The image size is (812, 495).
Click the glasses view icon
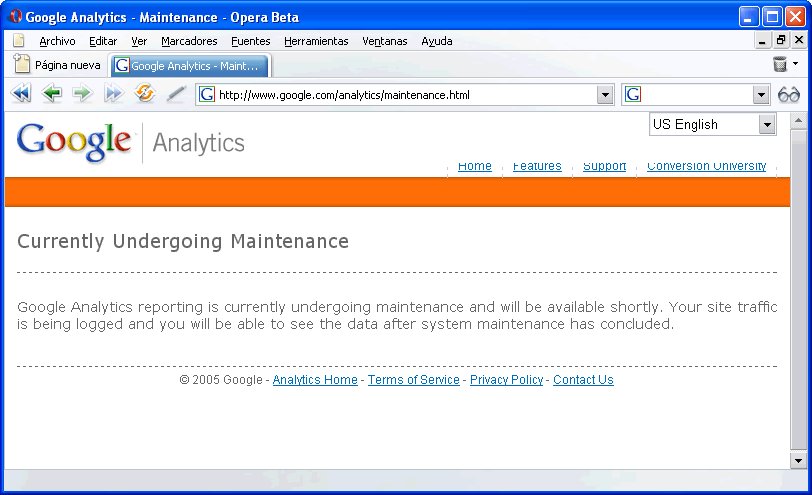[789, 95]
